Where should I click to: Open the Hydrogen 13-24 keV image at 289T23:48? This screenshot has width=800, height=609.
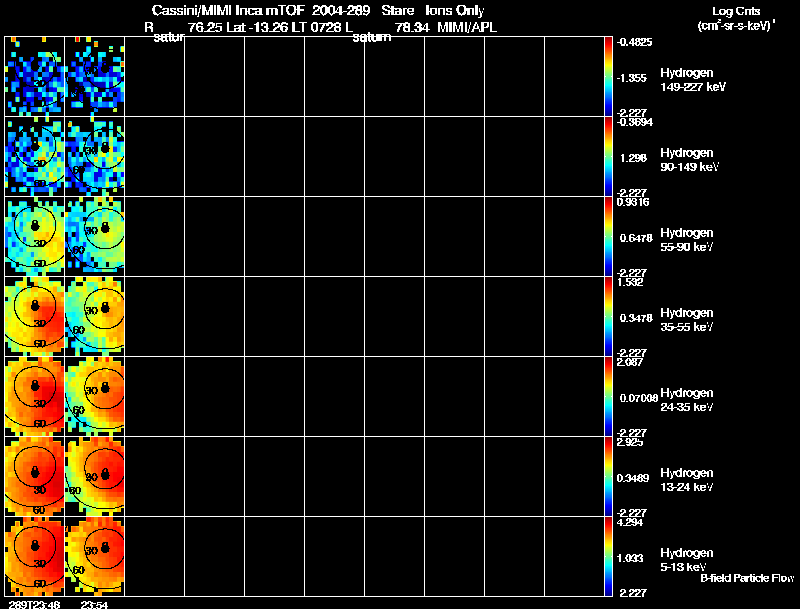click(35, 476)
